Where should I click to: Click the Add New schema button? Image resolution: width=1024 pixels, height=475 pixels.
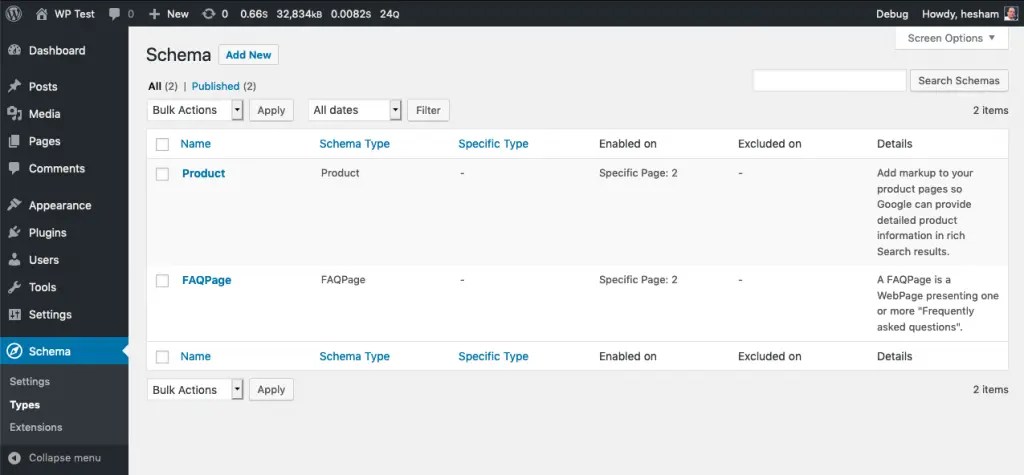point(249,55)
